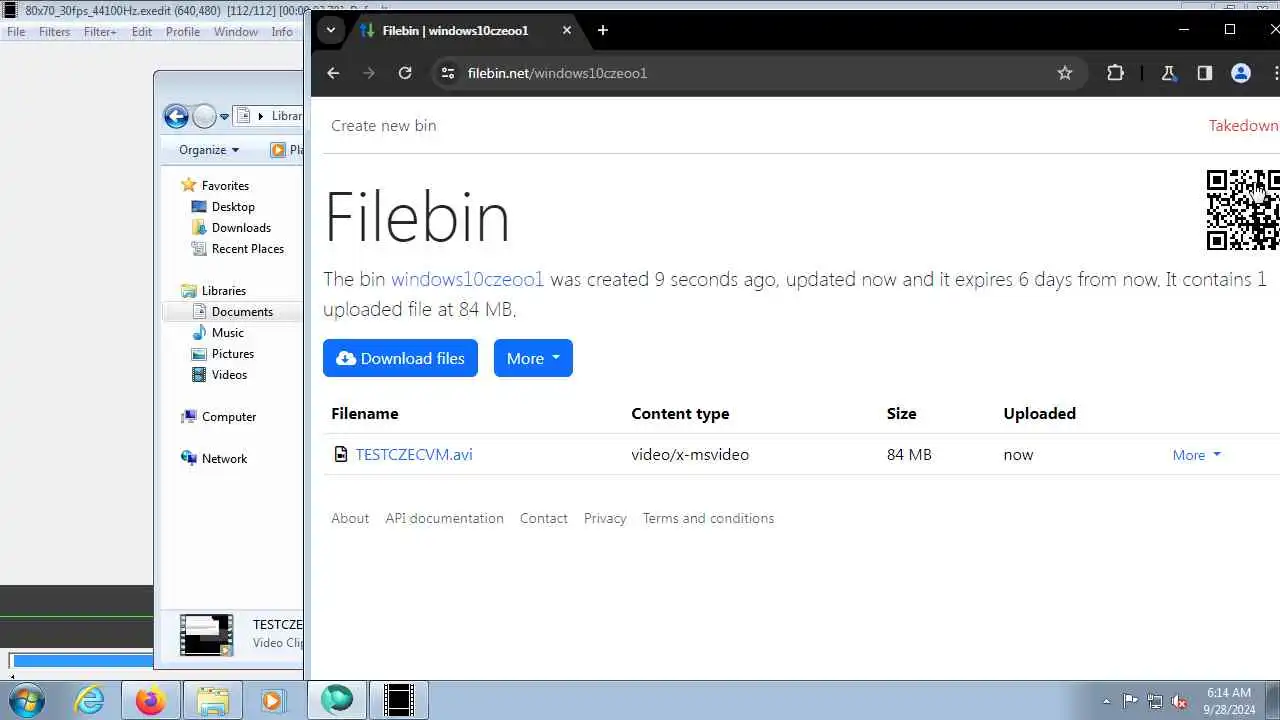Open Chrome extensions puzzle icon
The image size is (1280, 720).
click(x=1115, y=73)
